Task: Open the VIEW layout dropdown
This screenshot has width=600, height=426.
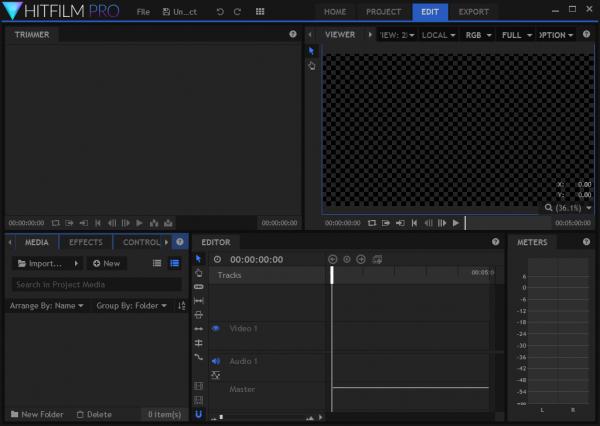Action: pyautogui.click(x=397, y=35)
